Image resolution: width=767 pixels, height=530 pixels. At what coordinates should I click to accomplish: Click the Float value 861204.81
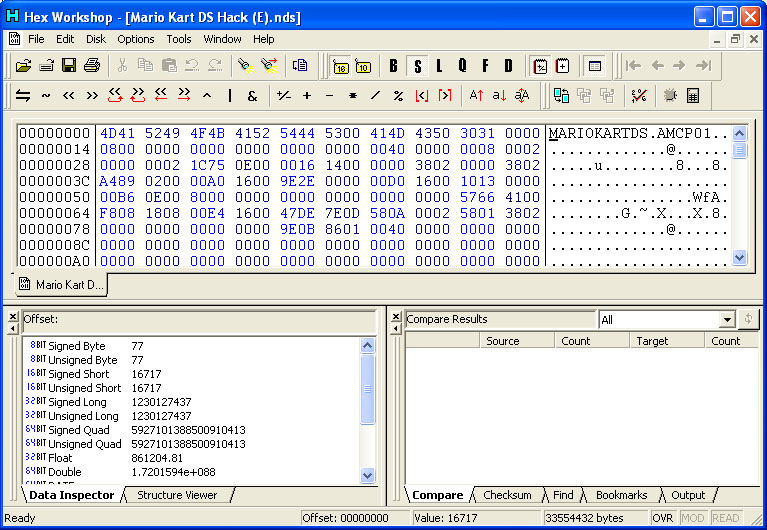(157, 458)
